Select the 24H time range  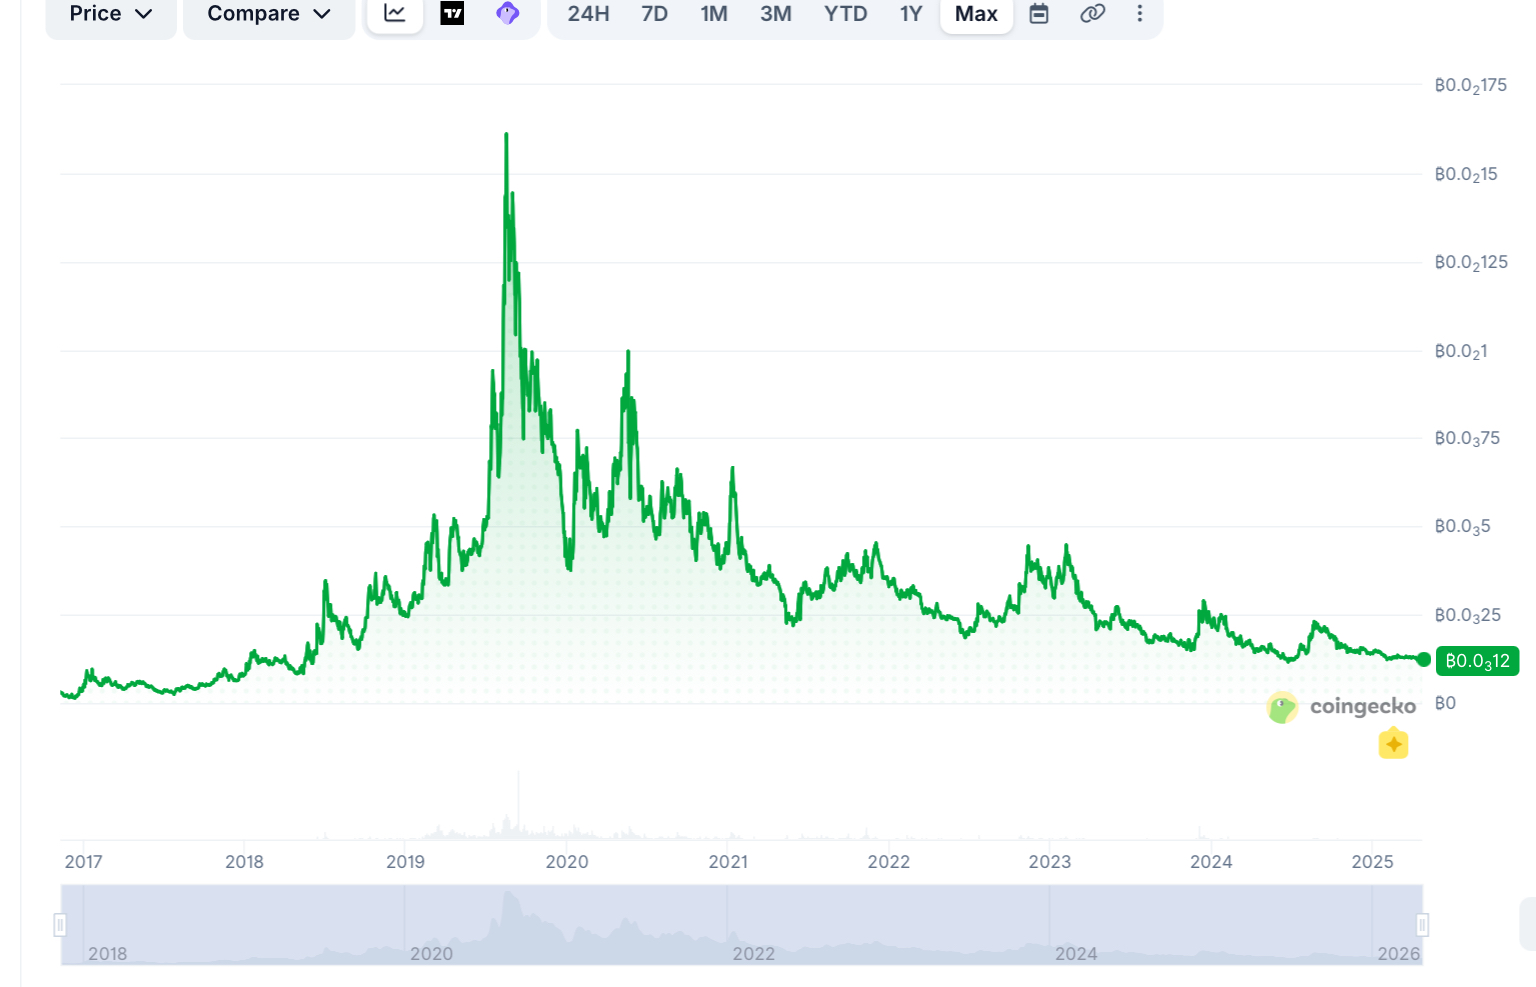[x=588, y=14]
